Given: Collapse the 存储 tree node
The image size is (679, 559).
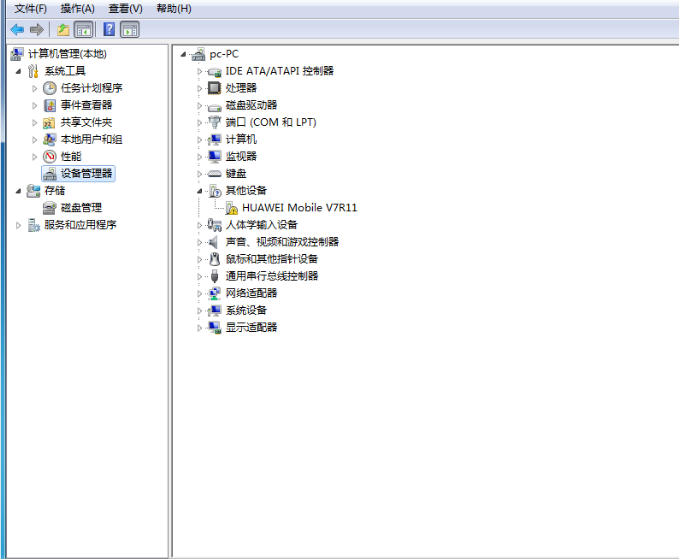Looking at the screenshot, I should pos(18,191).
